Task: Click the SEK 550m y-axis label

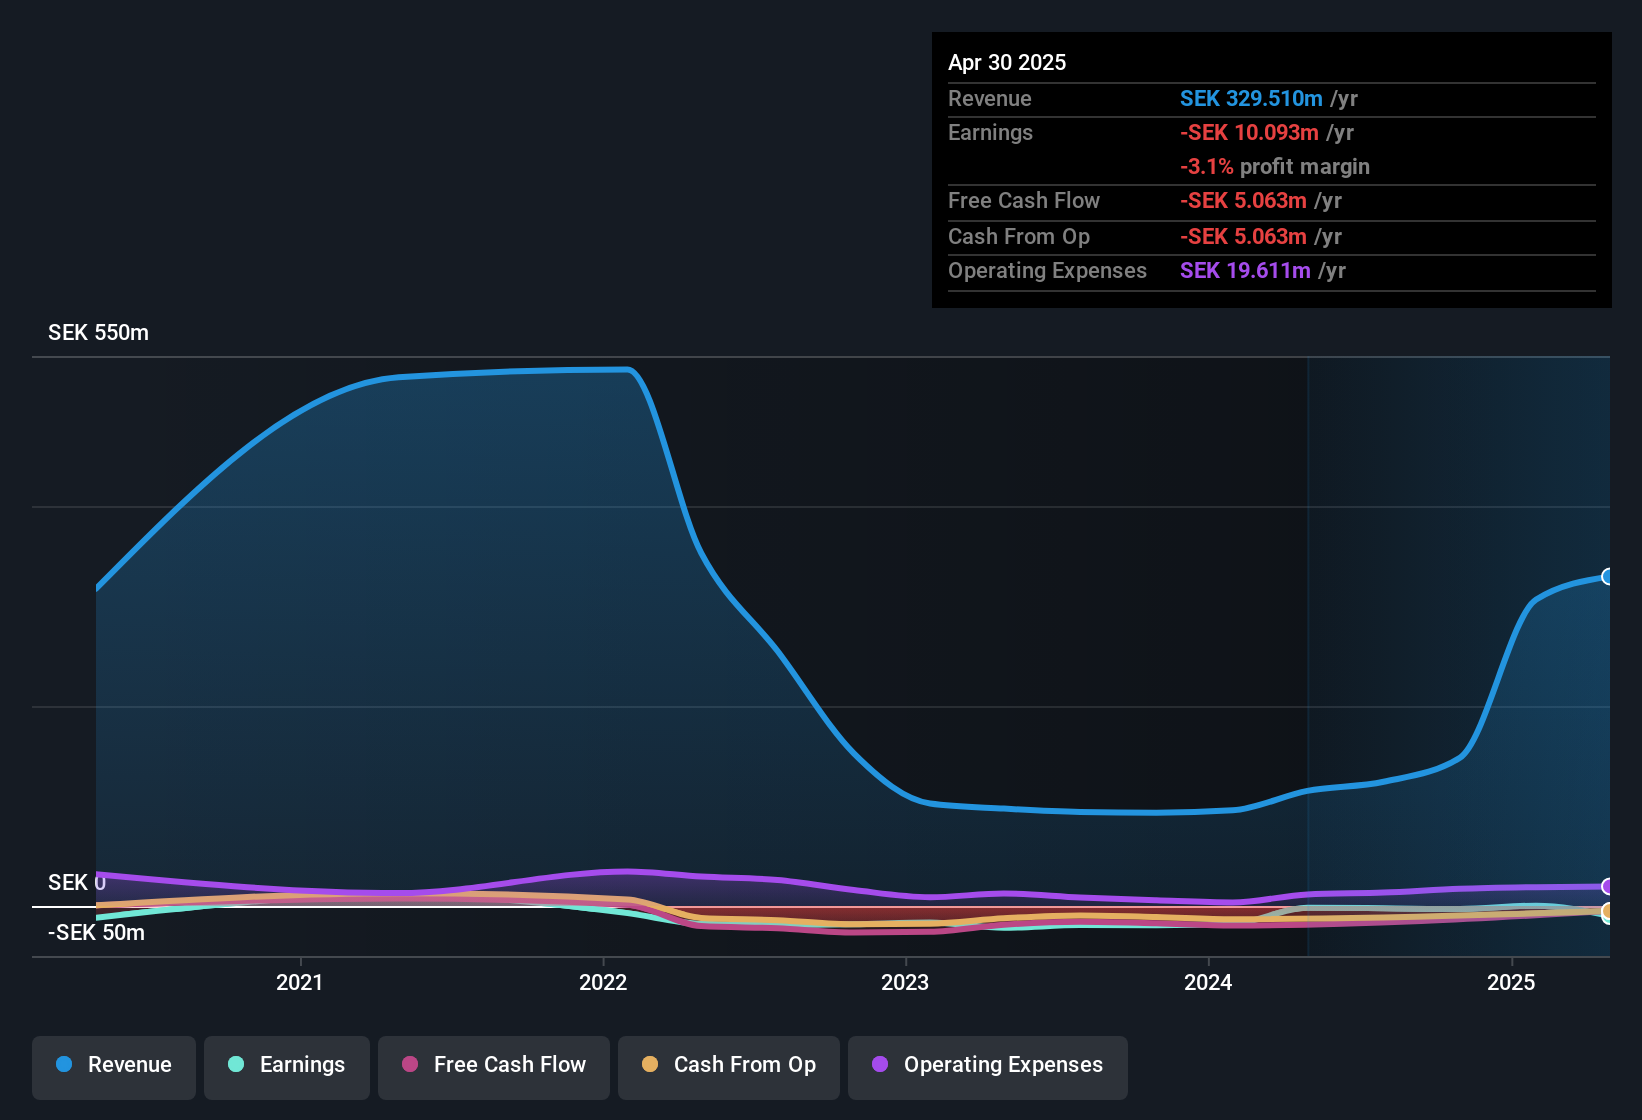Action: point(98,333)
